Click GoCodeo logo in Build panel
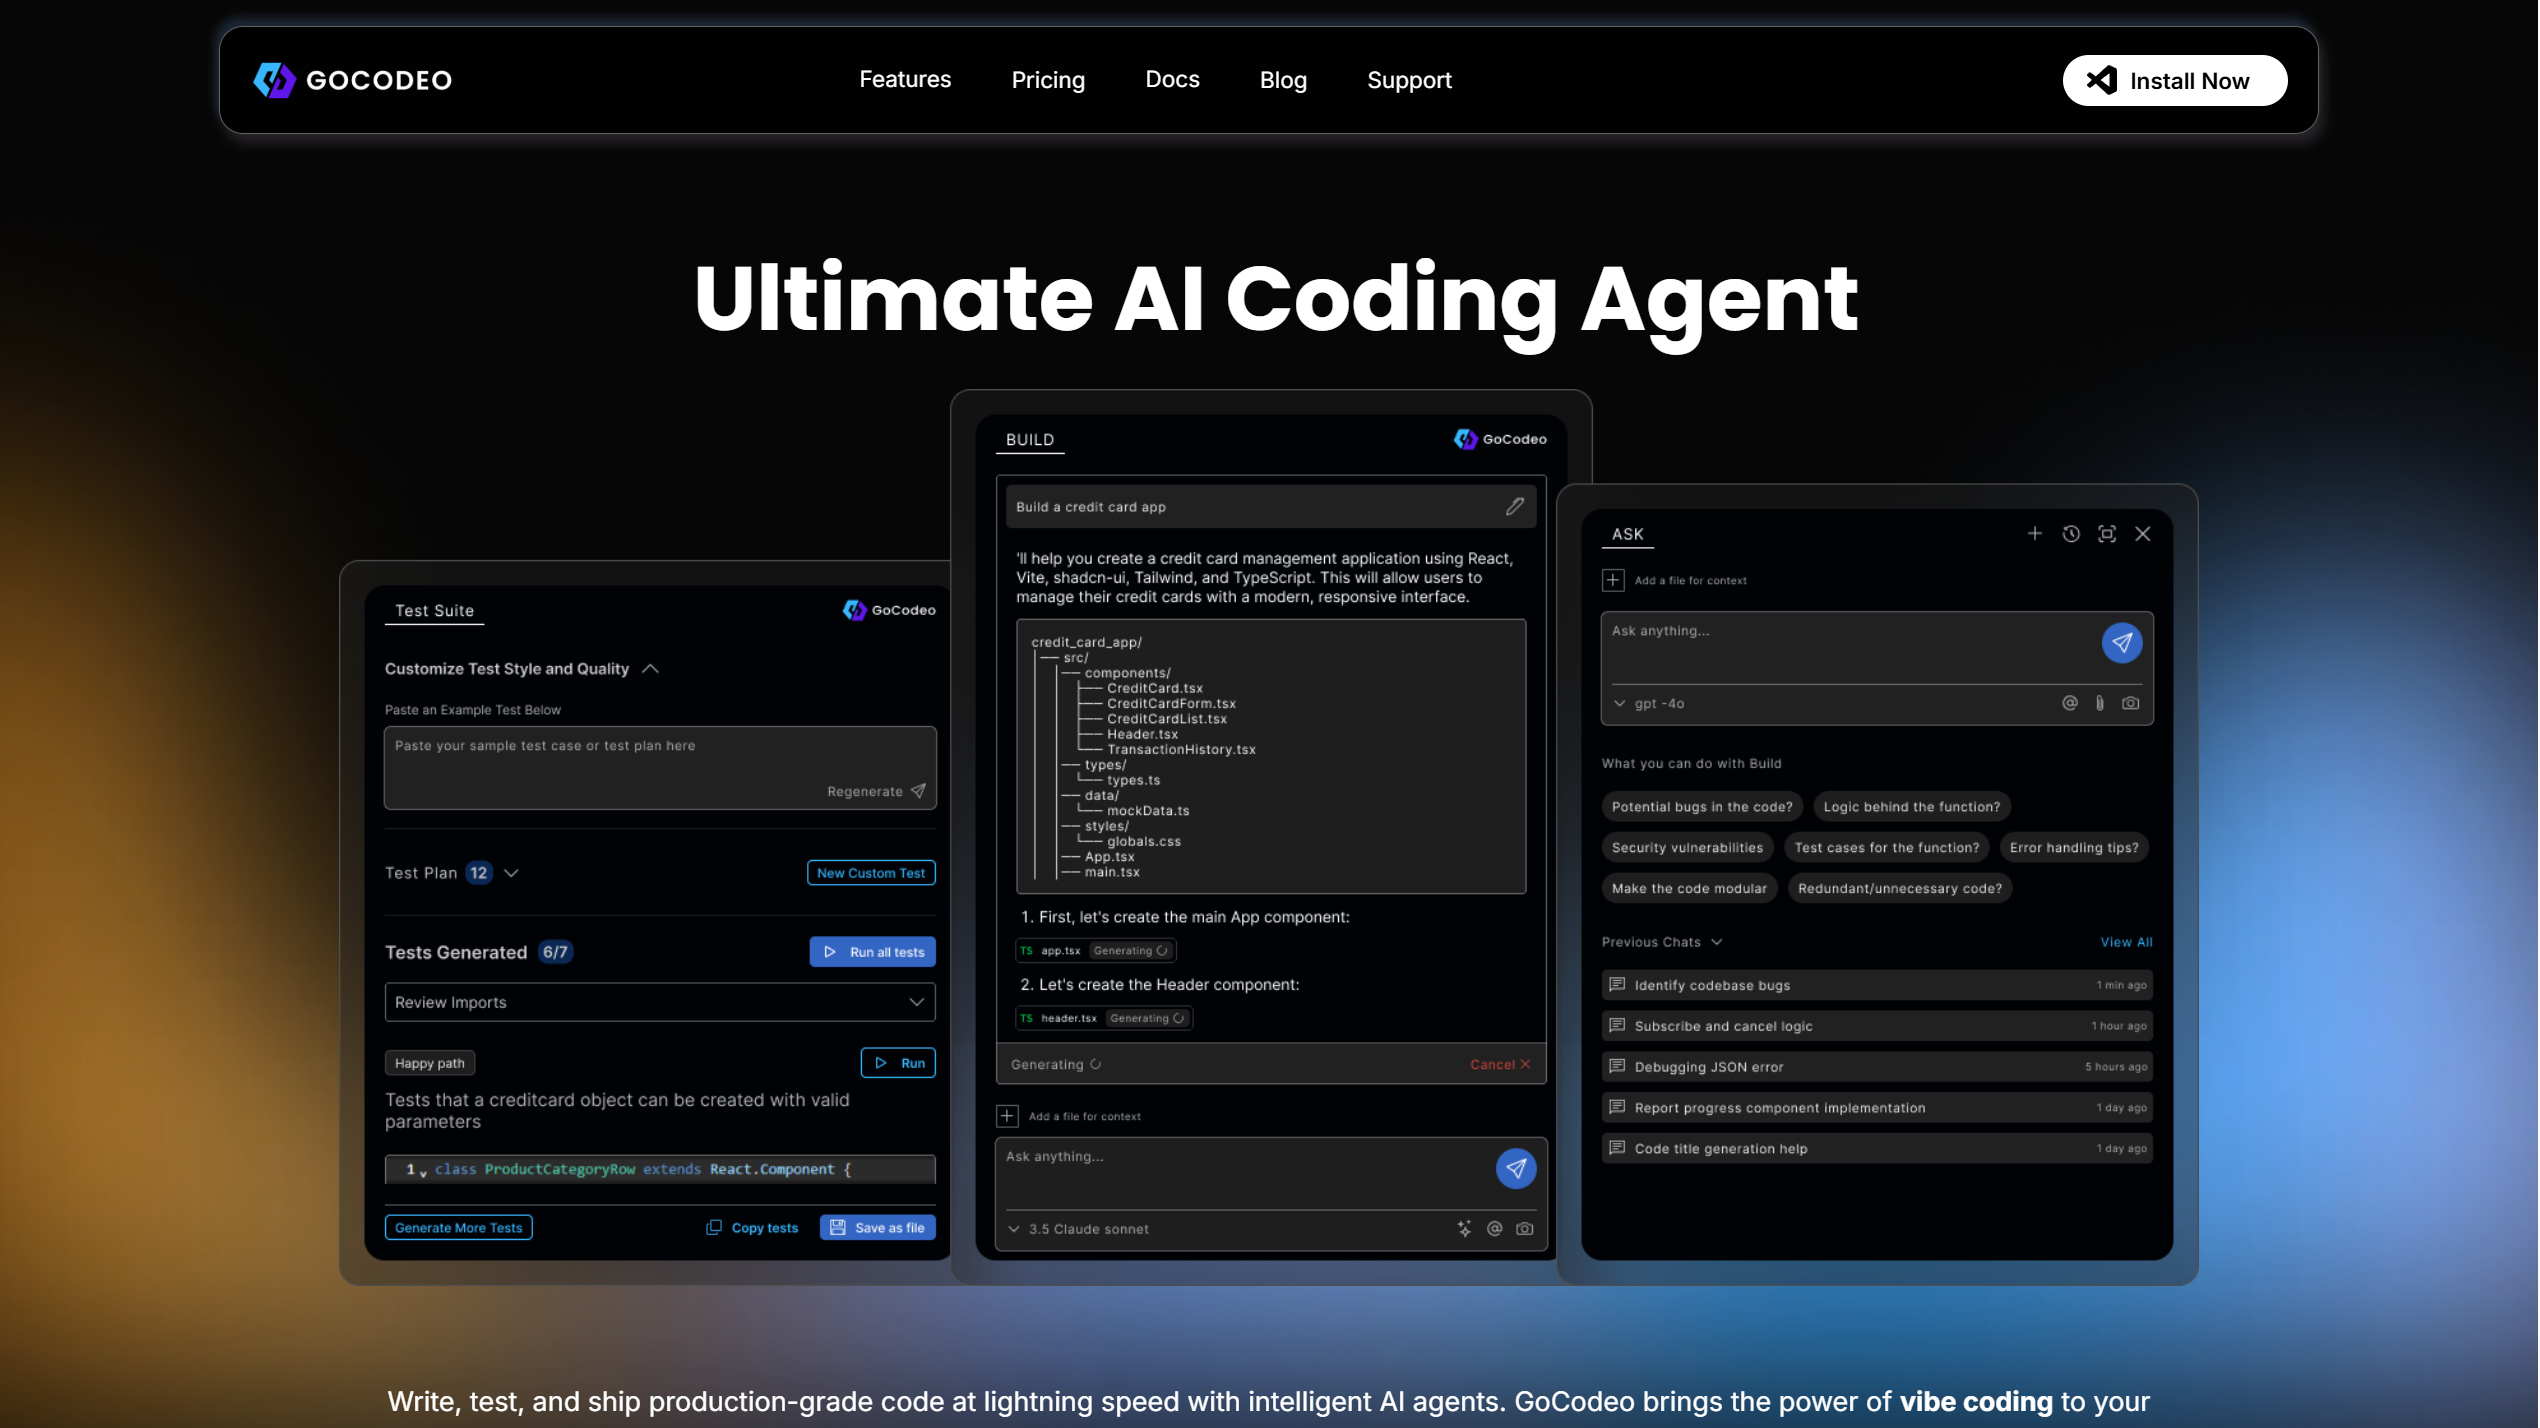This screenshot has width=2540, height=1428. (x=1500, y=440)
